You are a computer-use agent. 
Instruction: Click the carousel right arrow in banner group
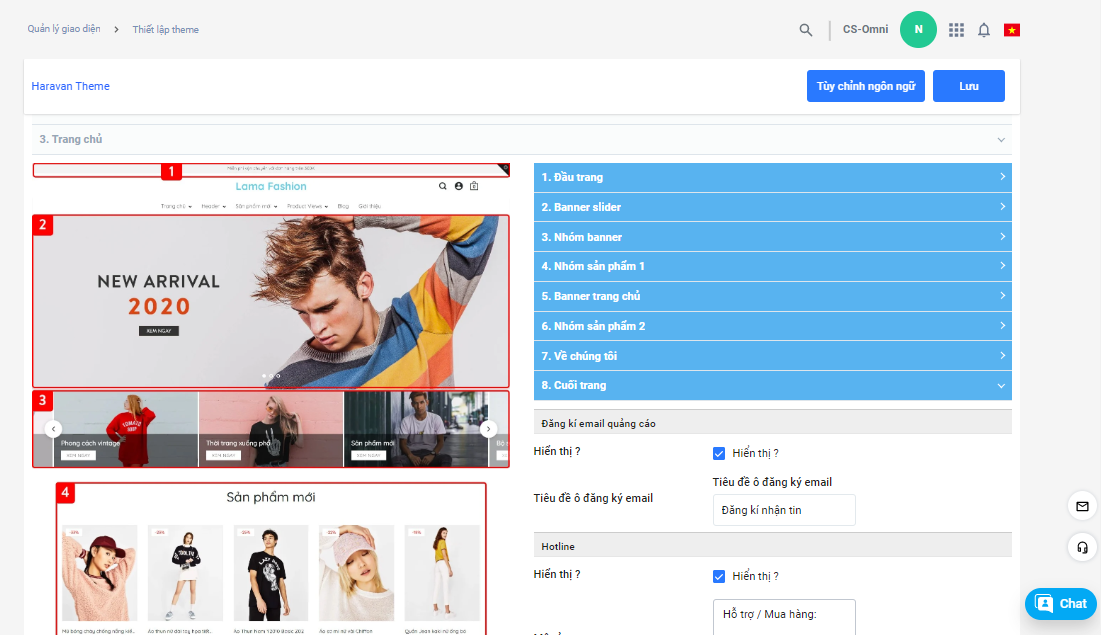(489, 429)
